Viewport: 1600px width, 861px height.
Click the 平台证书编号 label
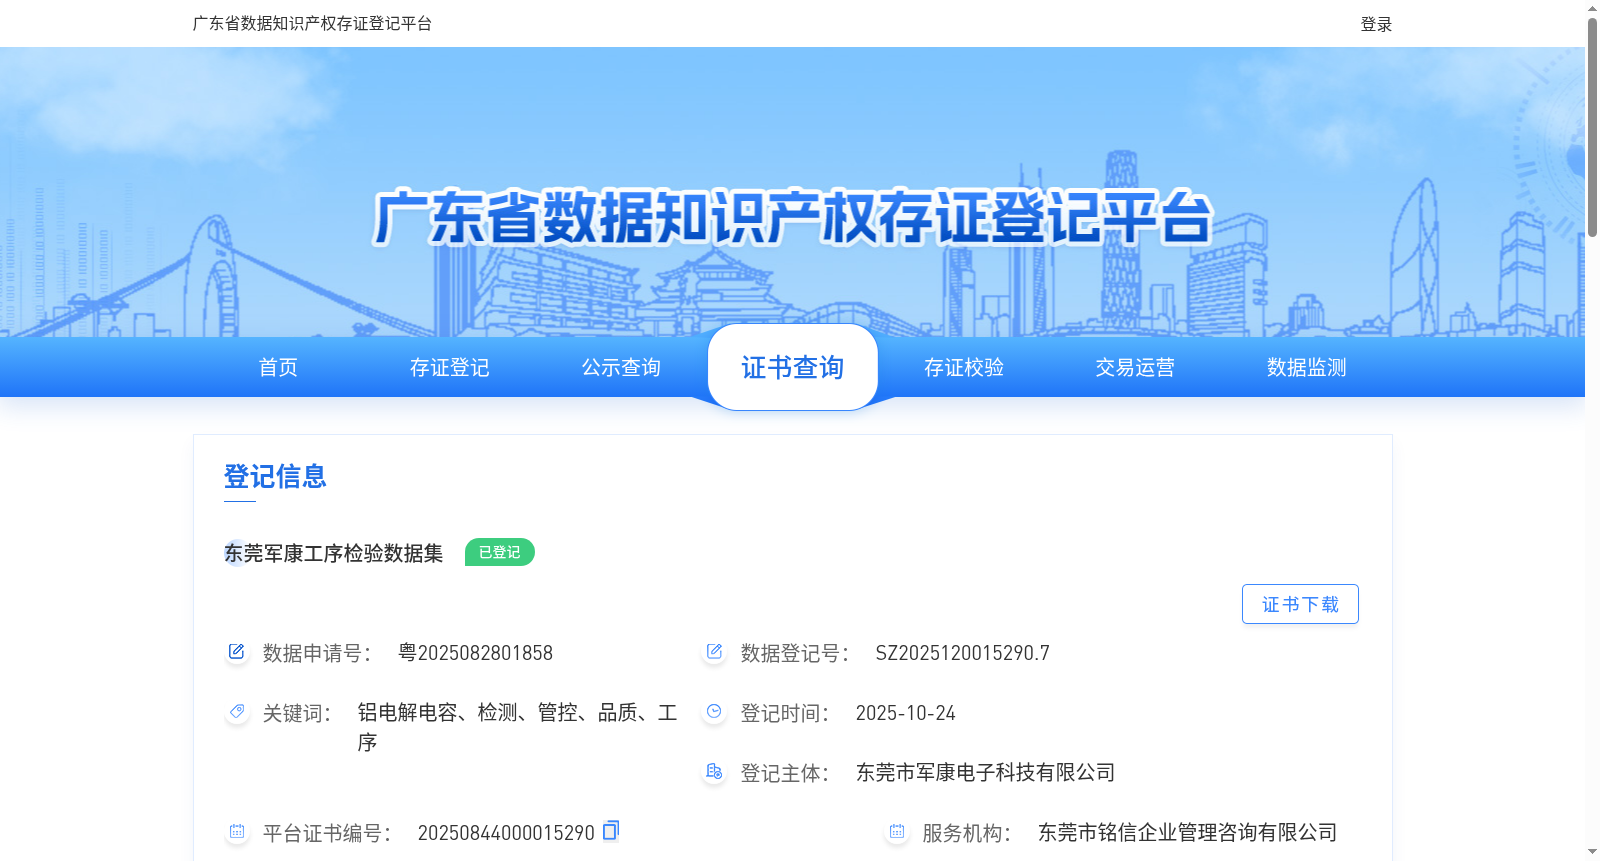326,833
